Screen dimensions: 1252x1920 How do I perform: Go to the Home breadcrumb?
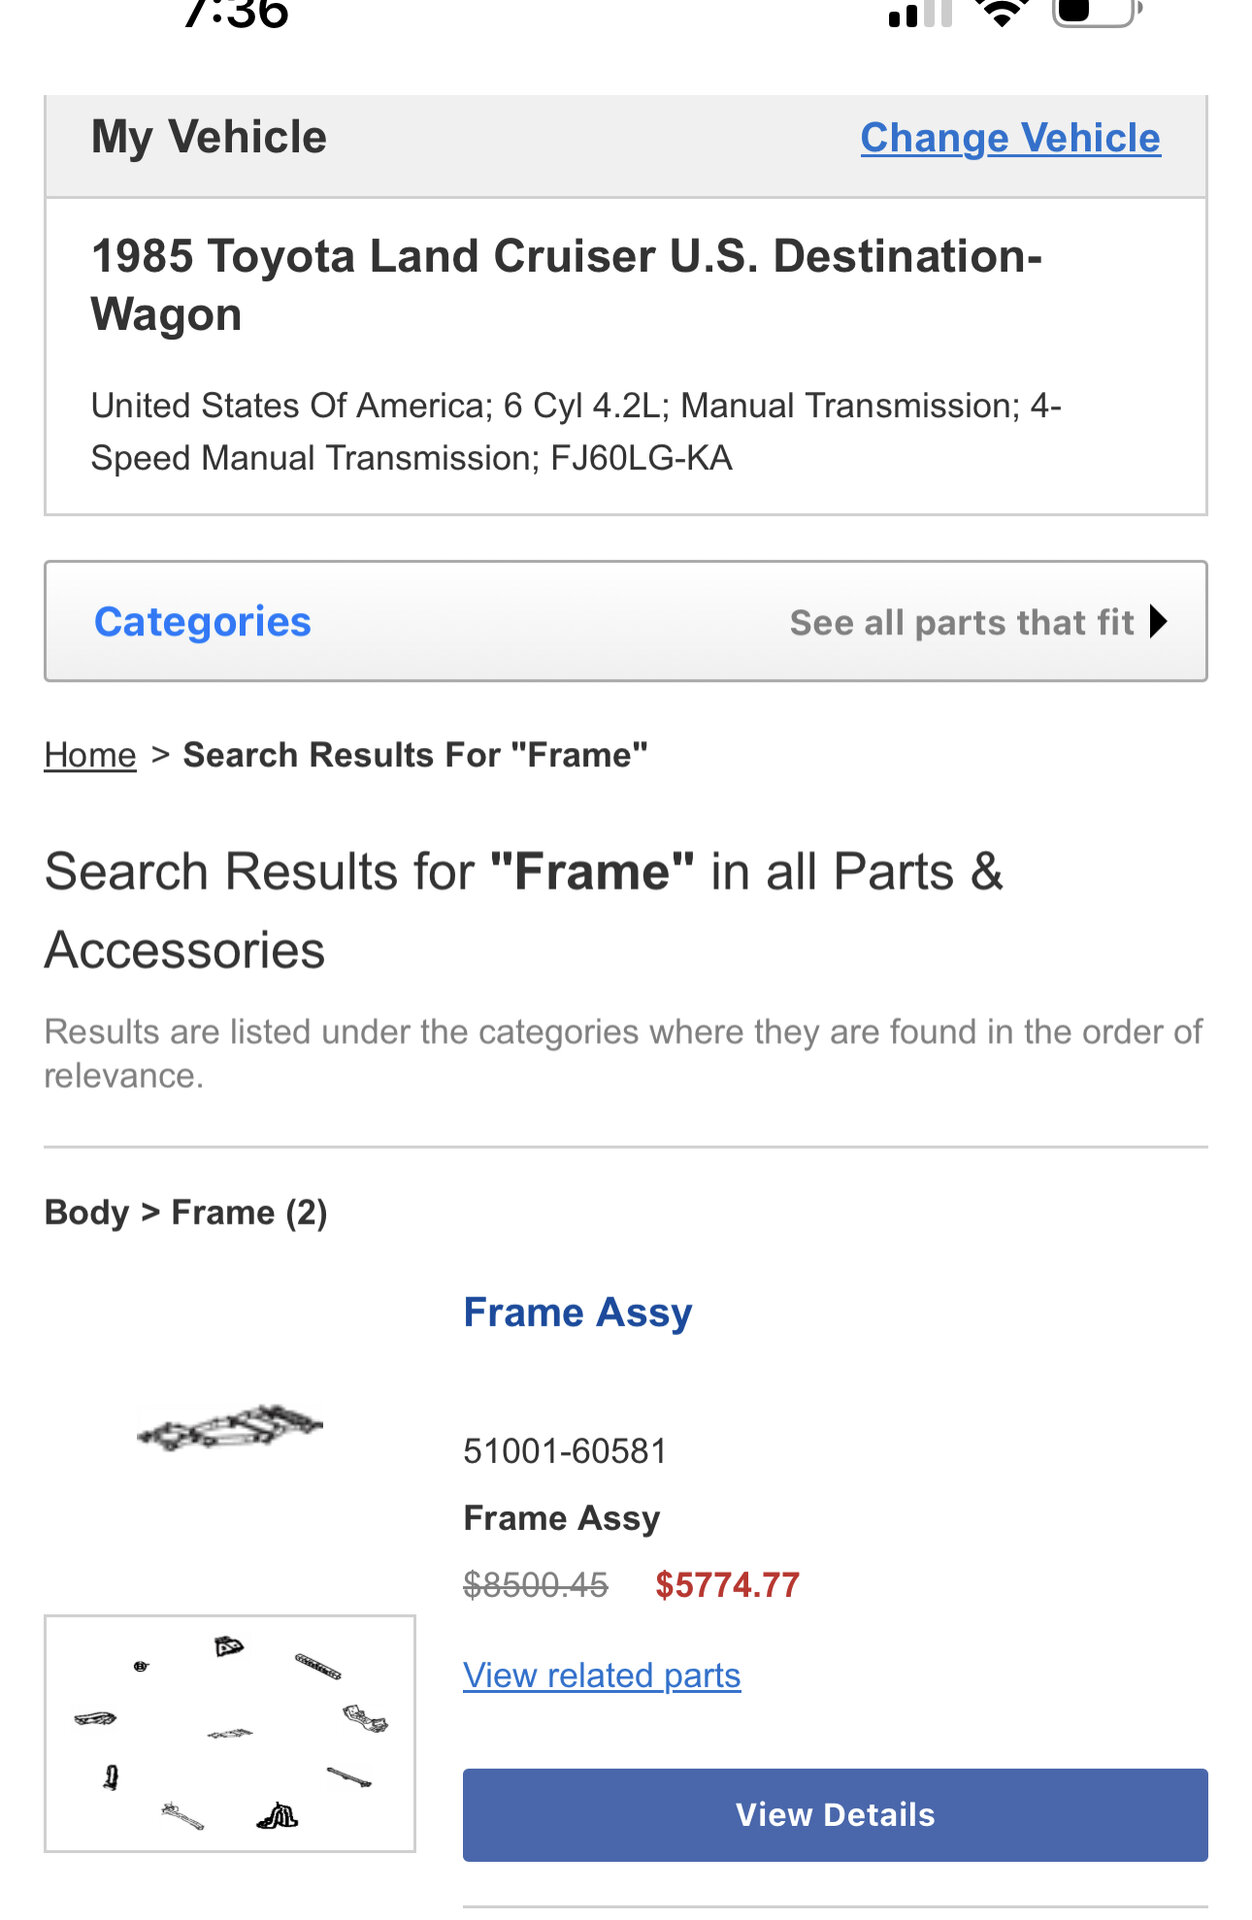(90, 755)
